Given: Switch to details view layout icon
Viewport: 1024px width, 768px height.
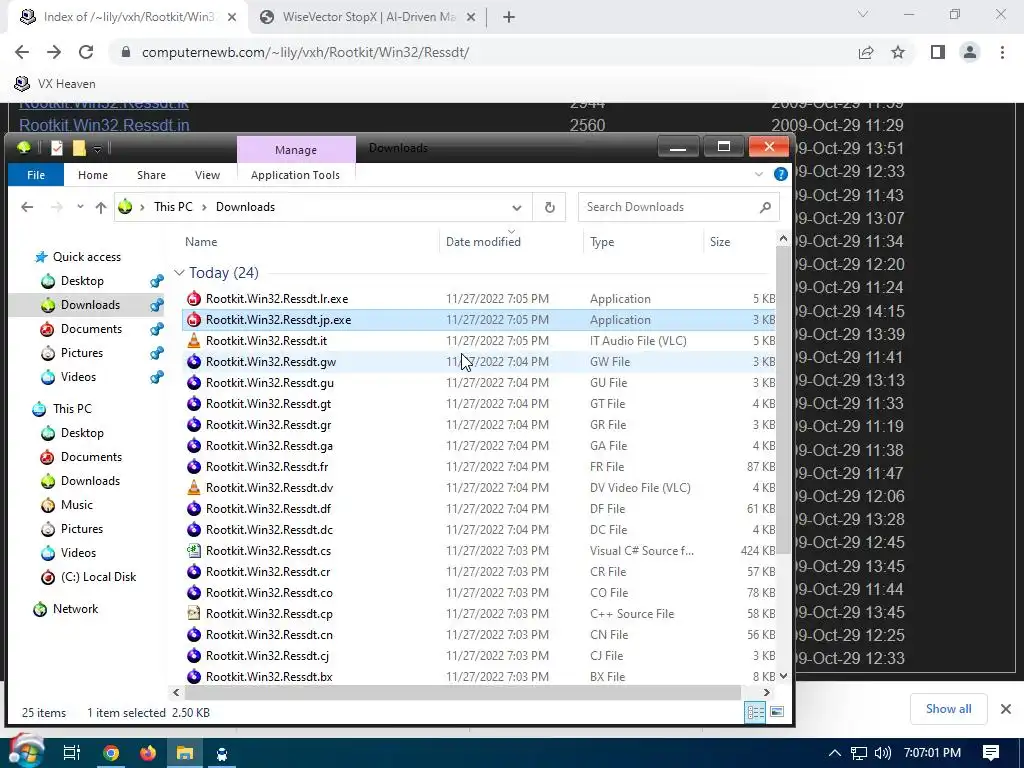Looking at the screenshot, I should [x=756, y=712].
